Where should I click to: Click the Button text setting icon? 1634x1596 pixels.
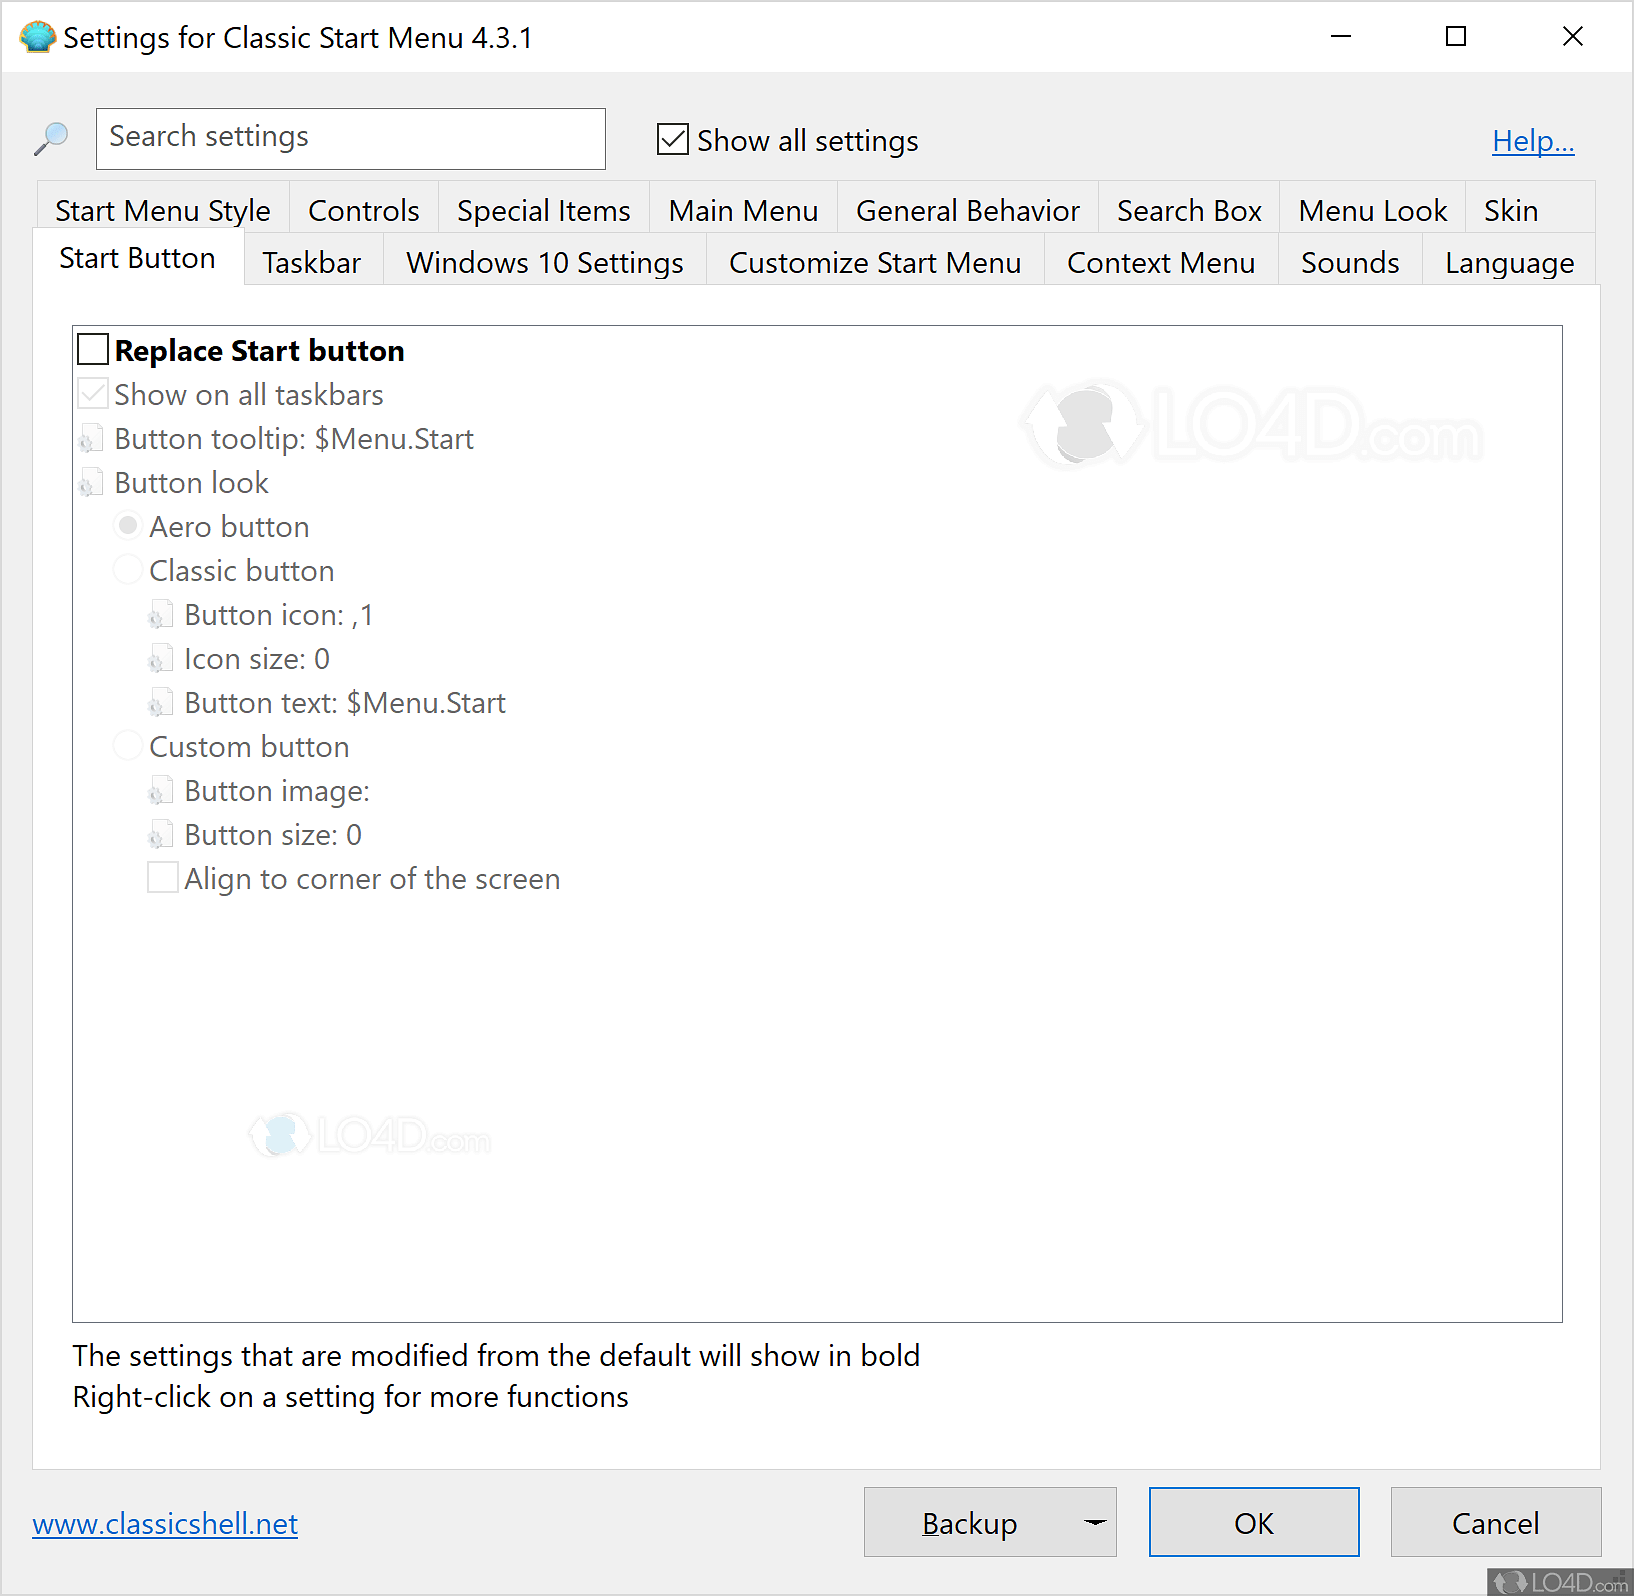click(161, 703)
